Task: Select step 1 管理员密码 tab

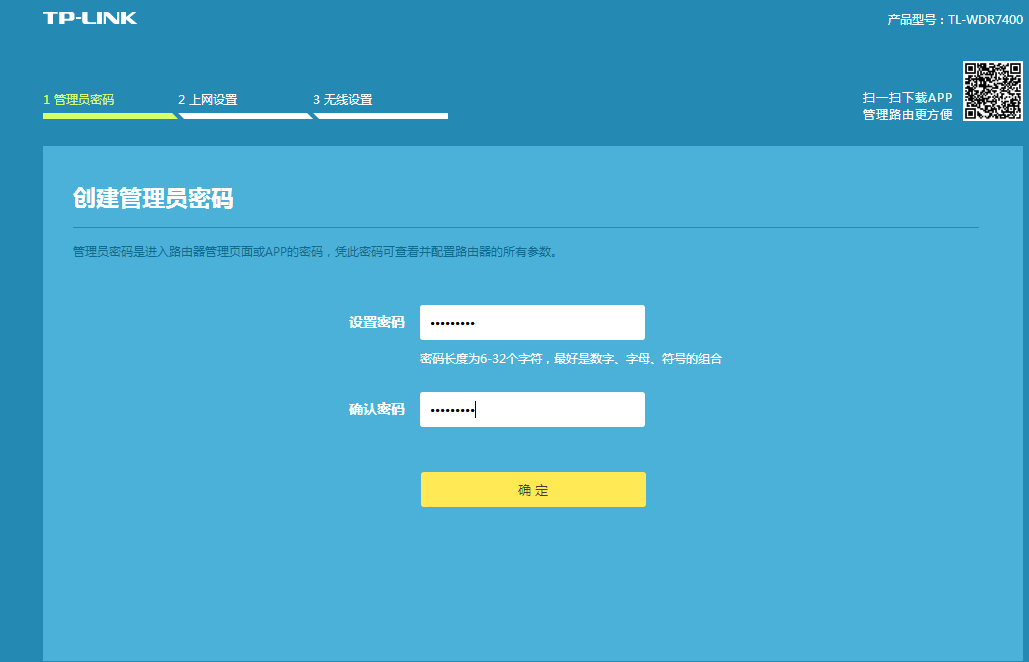Action: click(x=79, y=100)
